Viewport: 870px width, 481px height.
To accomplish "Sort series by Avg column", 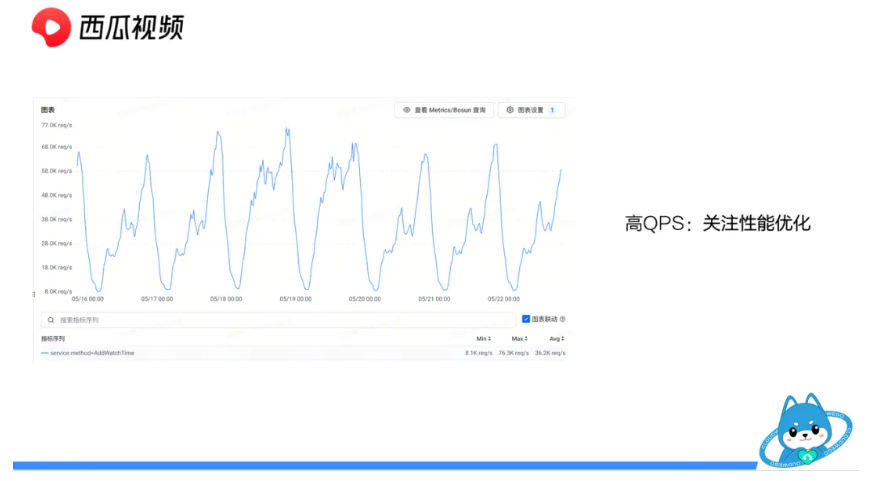I will pos(557,338).
